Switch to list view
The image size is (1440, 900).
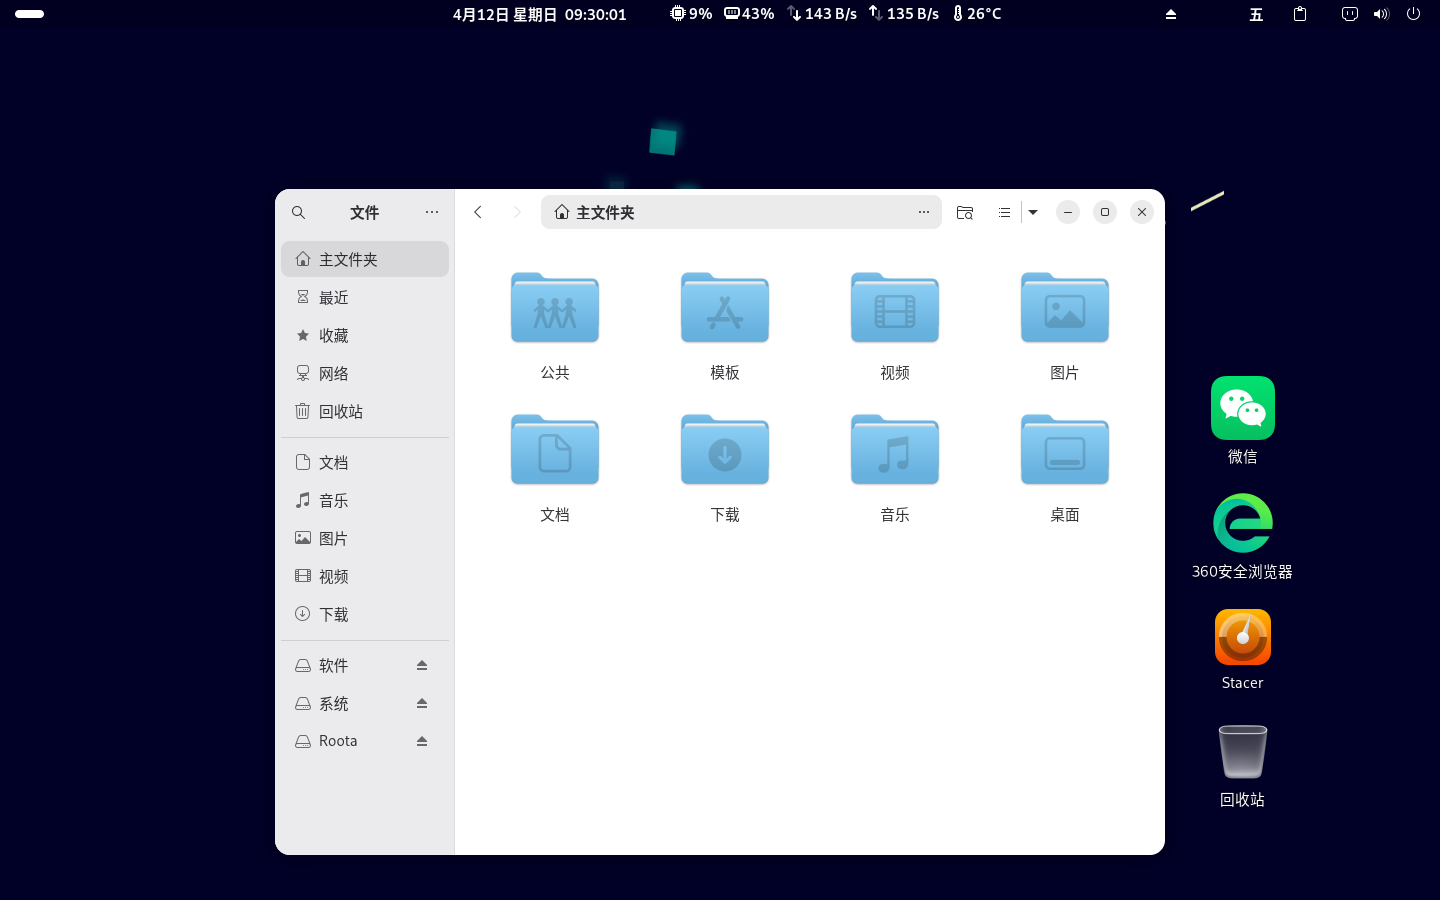click(x=1004, y=212)
